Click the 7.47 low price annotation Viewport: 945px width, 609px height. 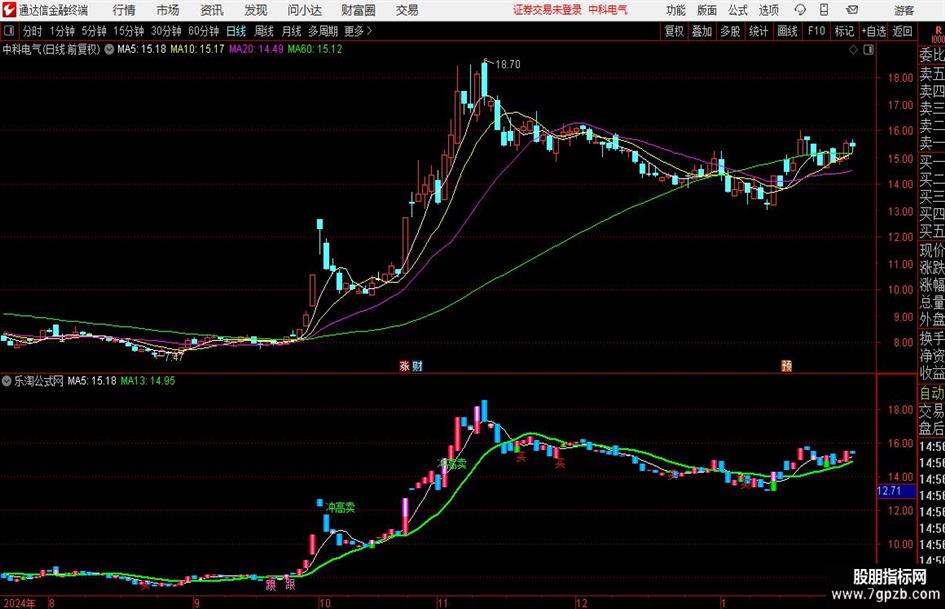point(174,357)
